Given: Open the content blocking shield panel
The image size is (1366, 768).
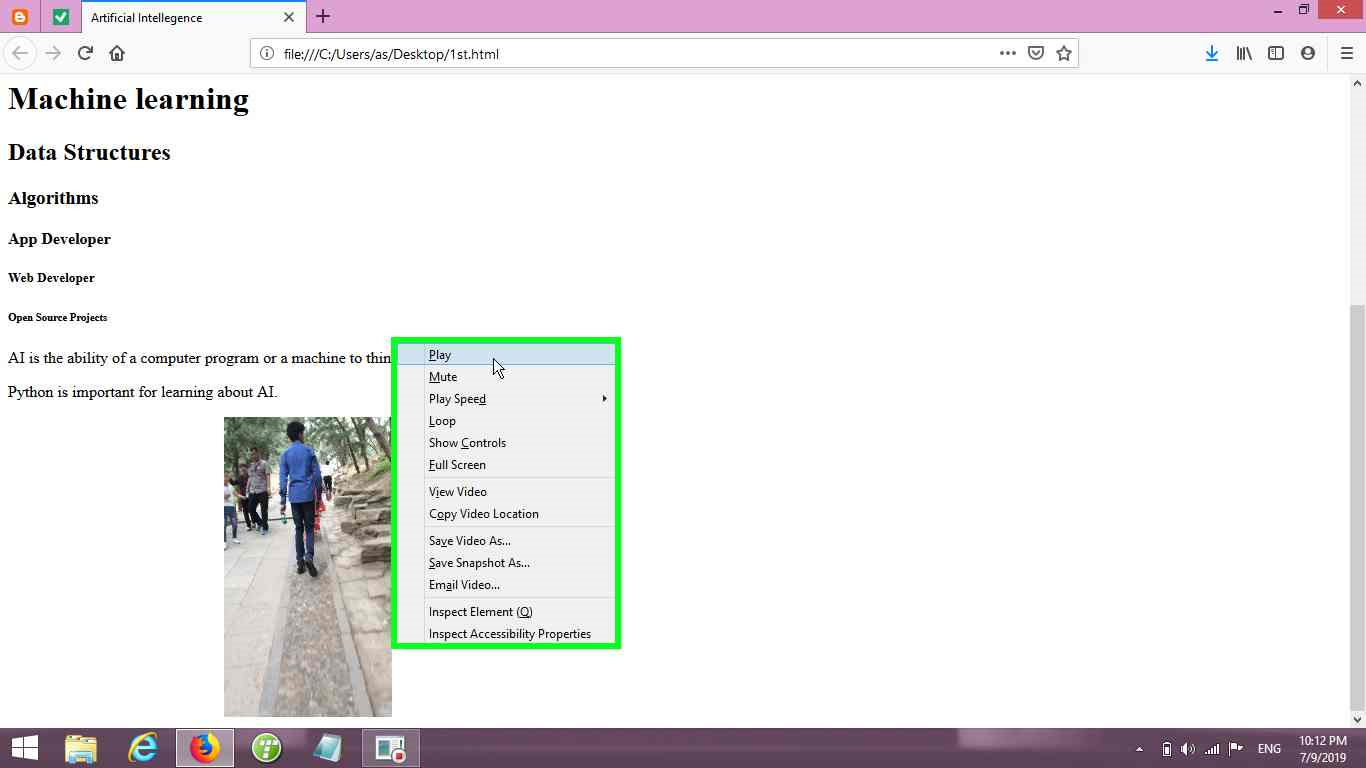Looking at the screenshot, I should pyautogui.click(x=1036, y=53).
